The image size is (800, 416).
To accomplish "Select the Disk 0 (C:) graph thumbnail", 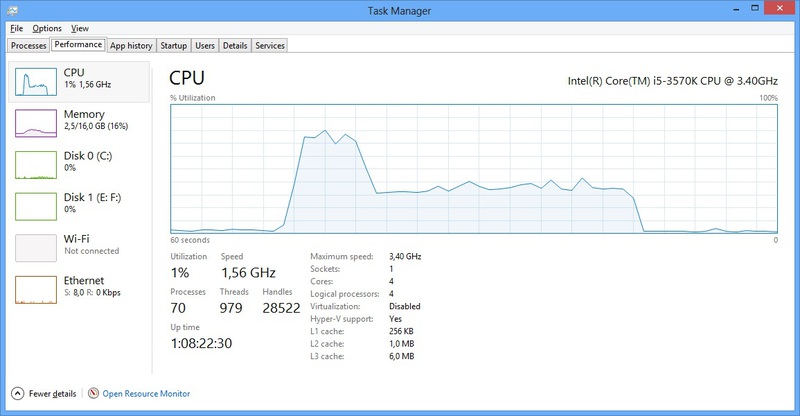I will point(36,165).
